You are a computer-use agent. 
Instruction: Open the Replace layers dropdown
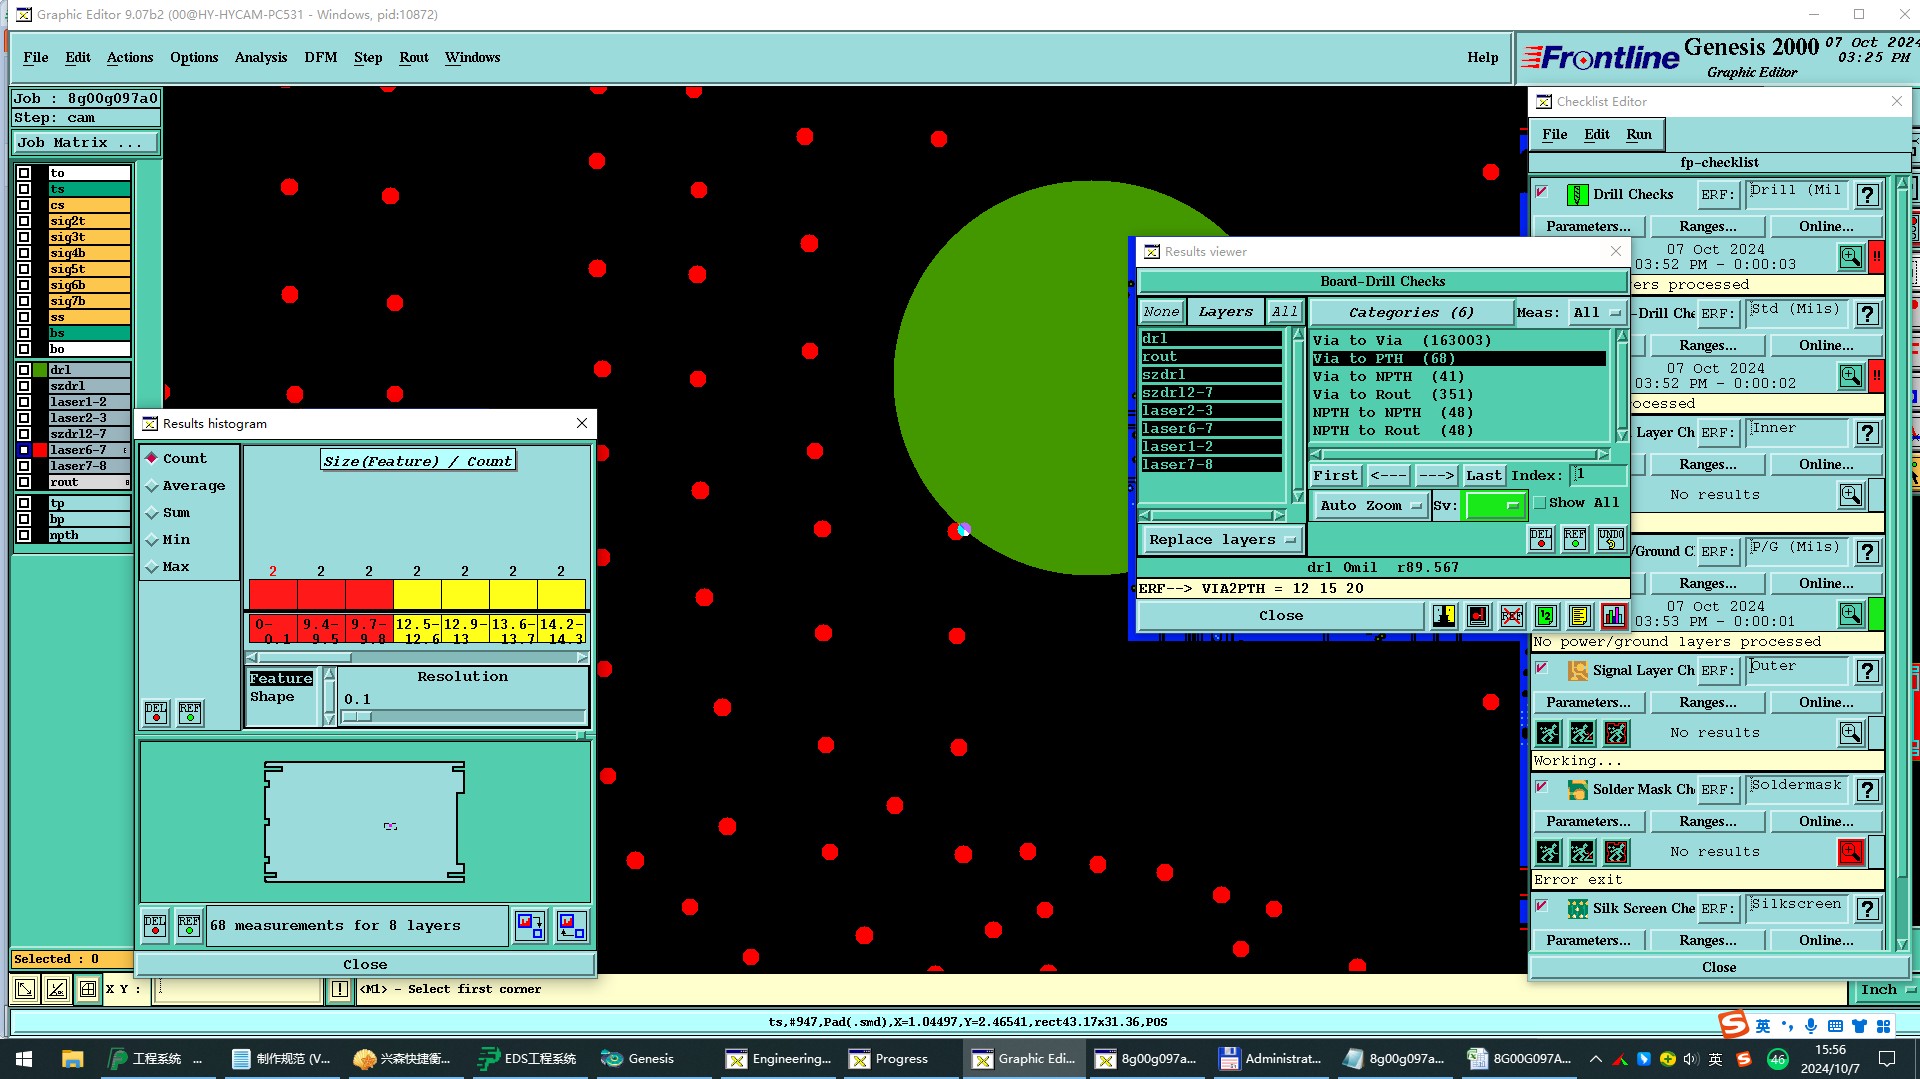coord(1222,540)
